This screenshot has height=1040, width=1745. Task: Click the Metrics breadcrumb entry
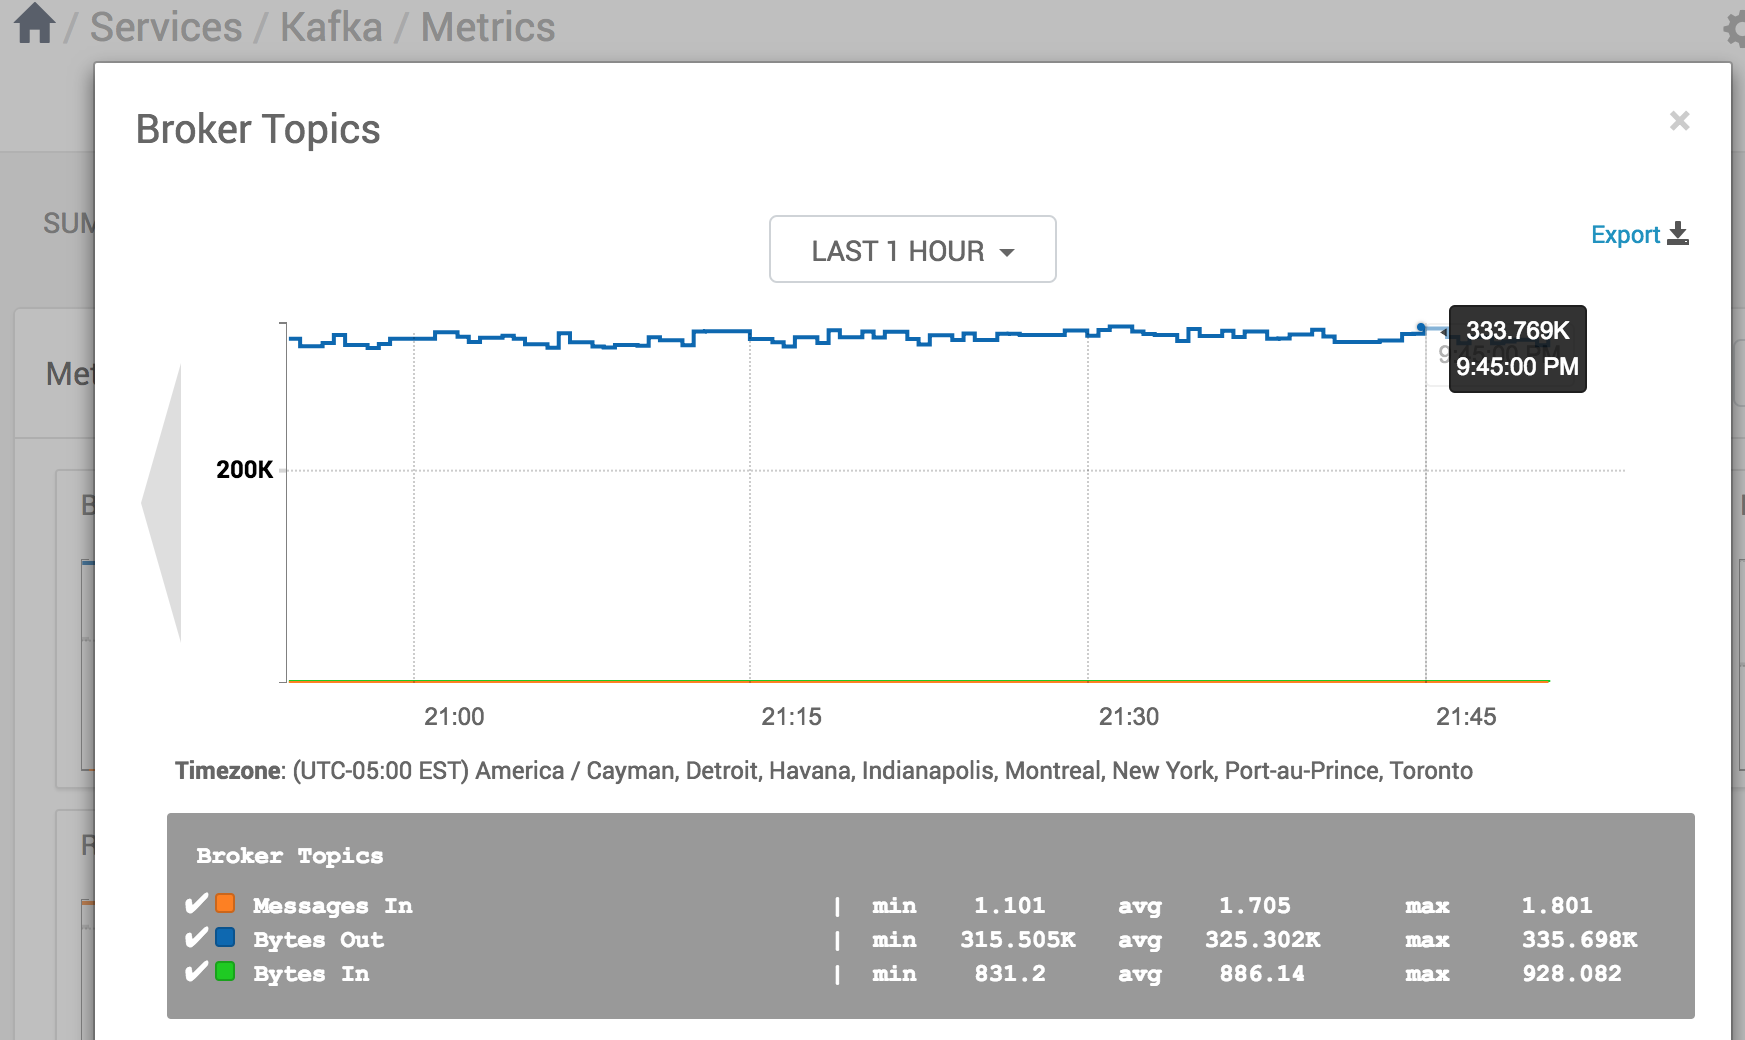pyautogui.click(x=487, y=27)
